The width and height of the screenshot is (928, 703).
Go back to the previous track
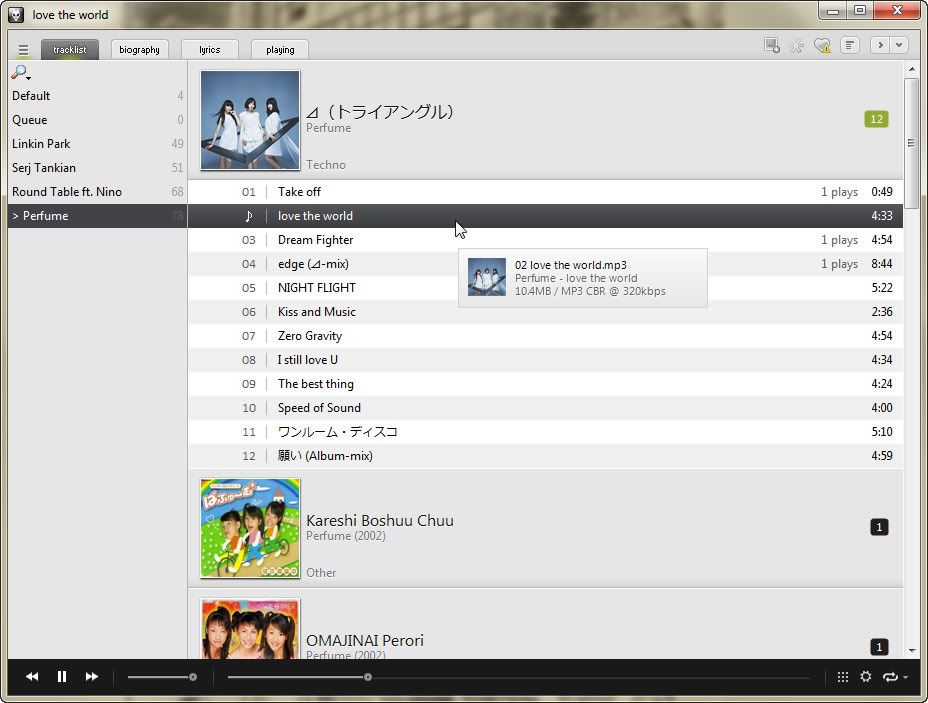pos(32,677)
